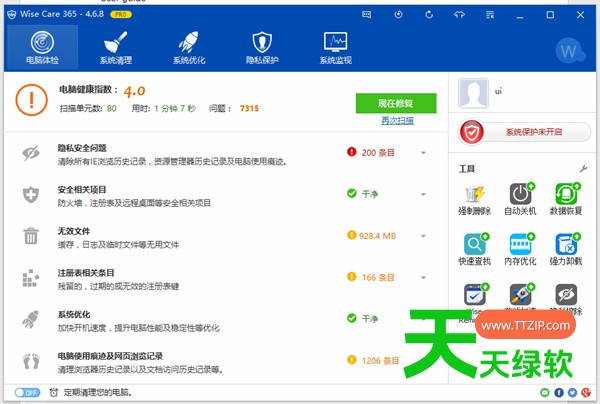Click the alarm clock icon in status bar

(x=54, y=393)
